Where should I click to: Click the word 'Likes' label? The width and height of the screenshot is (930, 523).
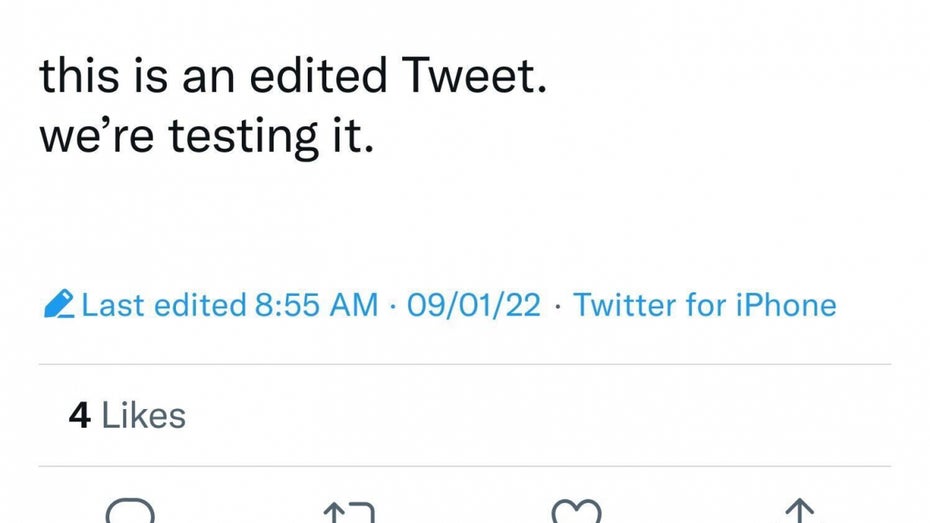tap(144, 416)
